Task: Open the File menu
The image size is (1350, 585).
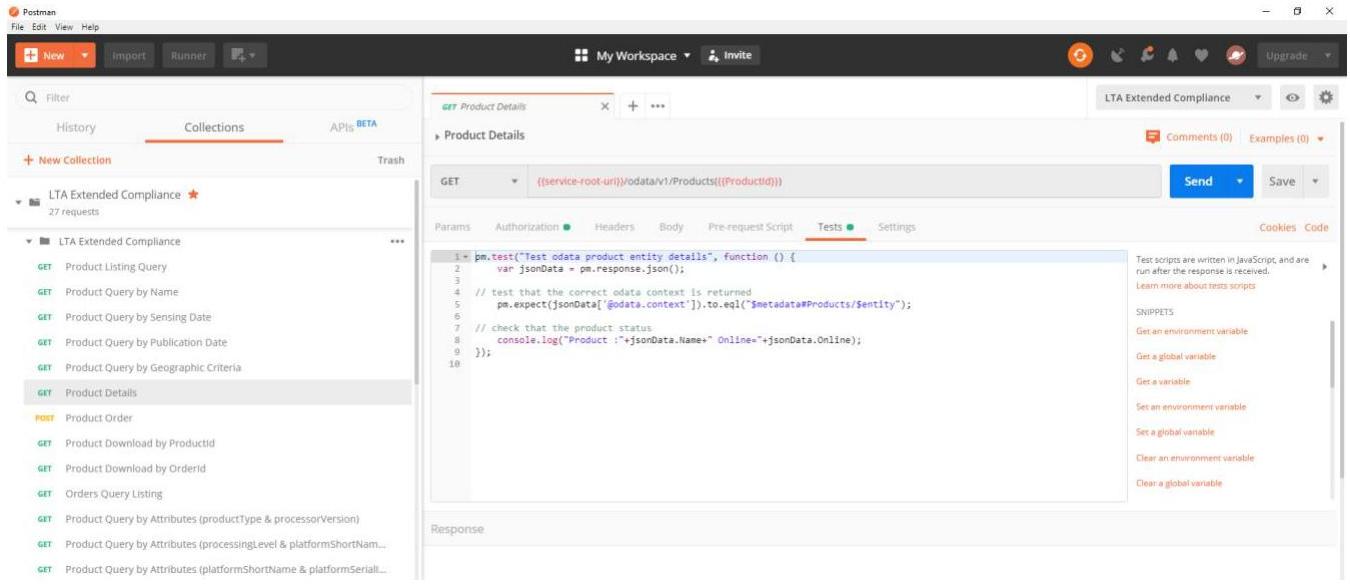Action: tap(17, 26)
